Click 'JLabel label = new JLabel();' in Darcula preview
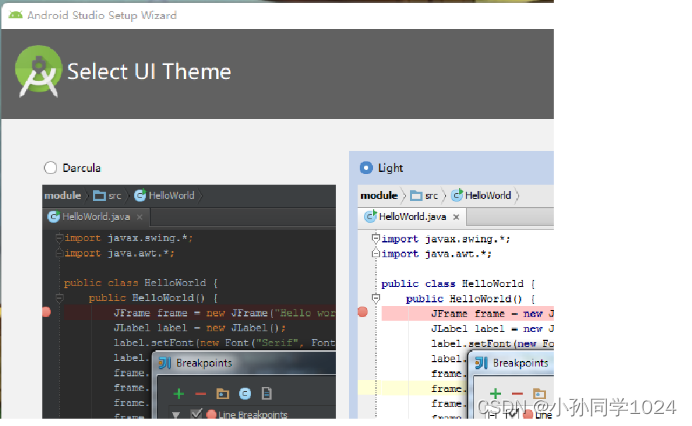 click(x=199, y=328)
